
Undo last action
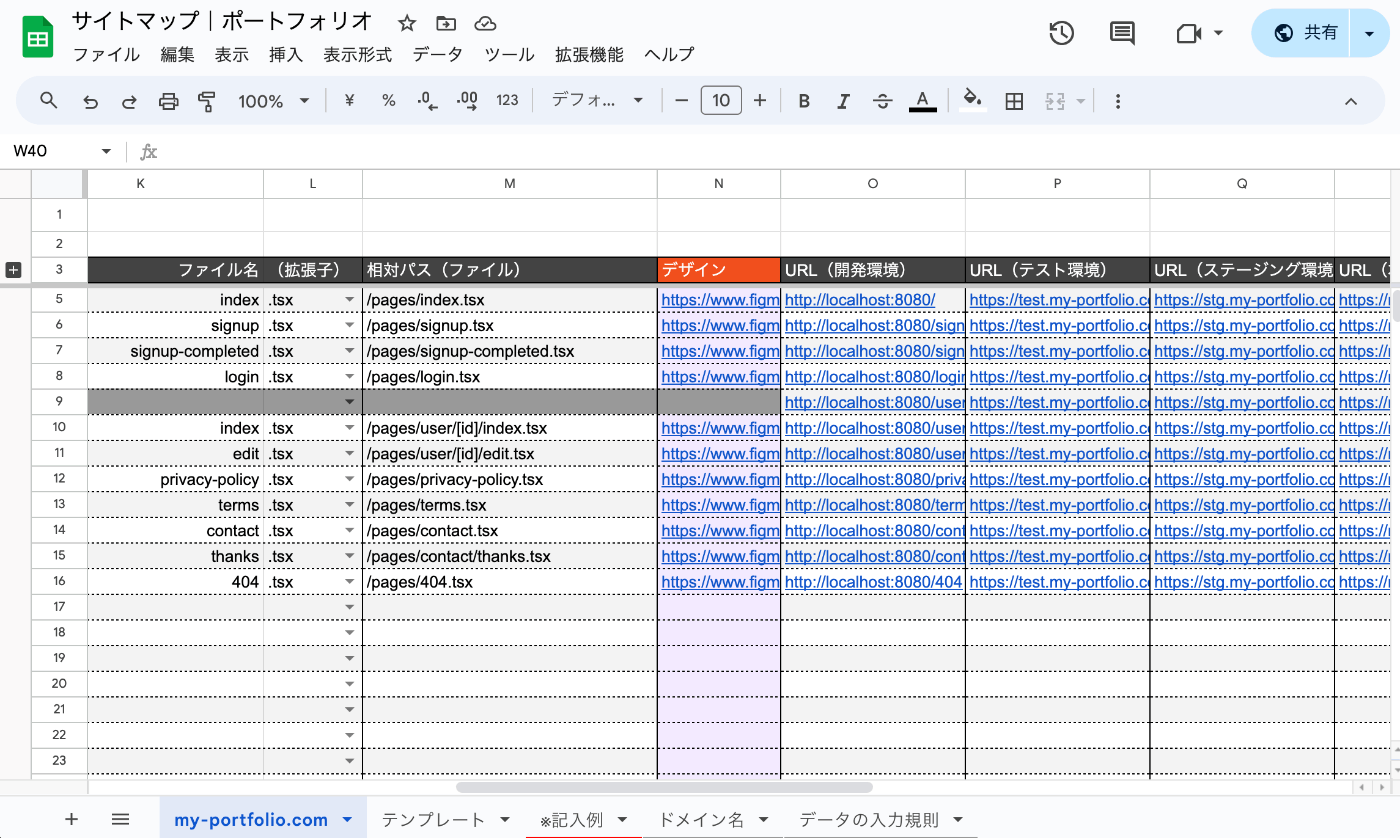(90, 101)
